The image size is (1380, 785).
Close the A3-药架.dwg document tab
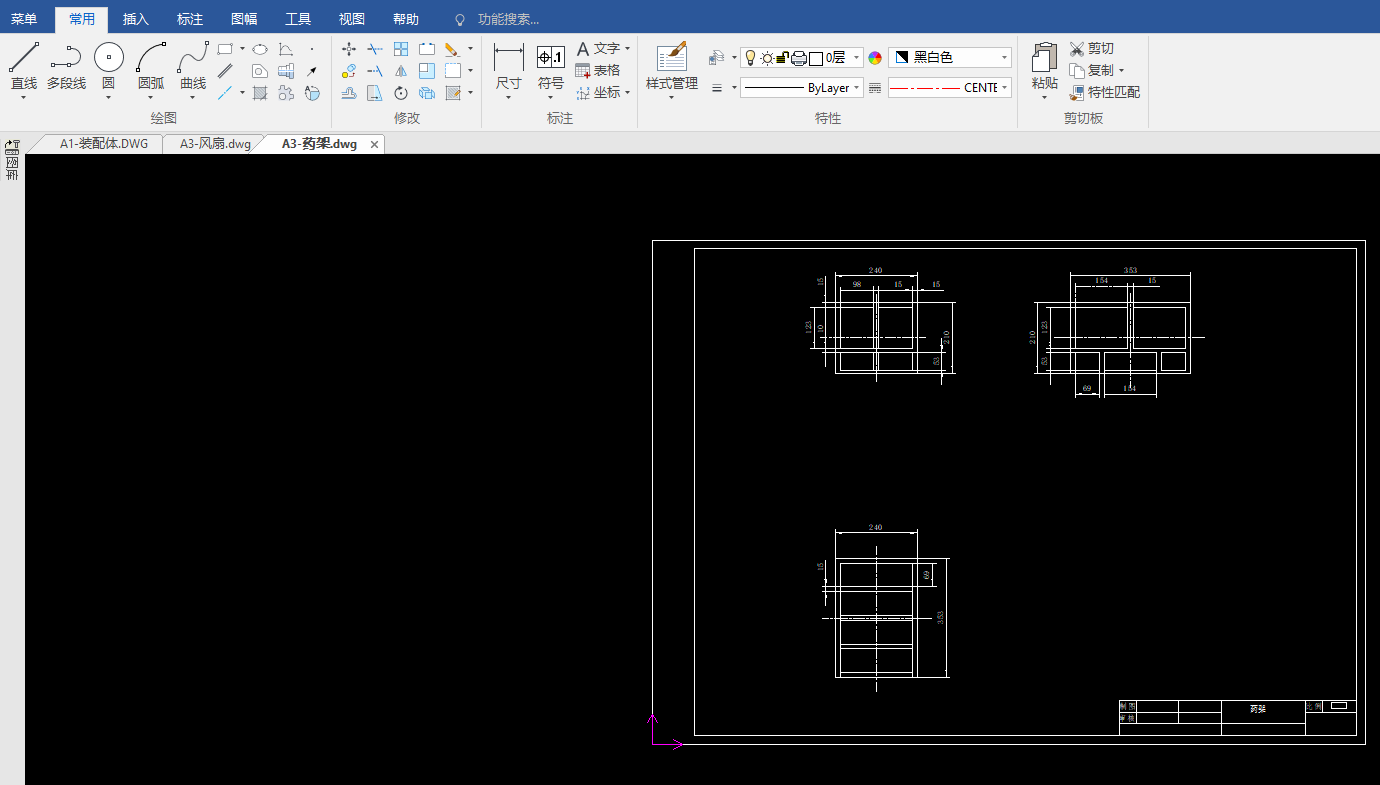tap(375, 145)
